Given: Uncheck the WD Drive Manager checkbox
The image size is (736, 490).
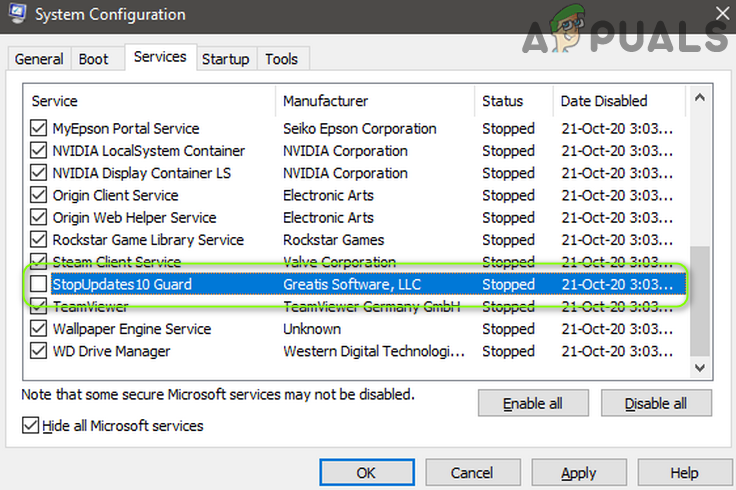Looking at the screenshot, I should 39,351.
